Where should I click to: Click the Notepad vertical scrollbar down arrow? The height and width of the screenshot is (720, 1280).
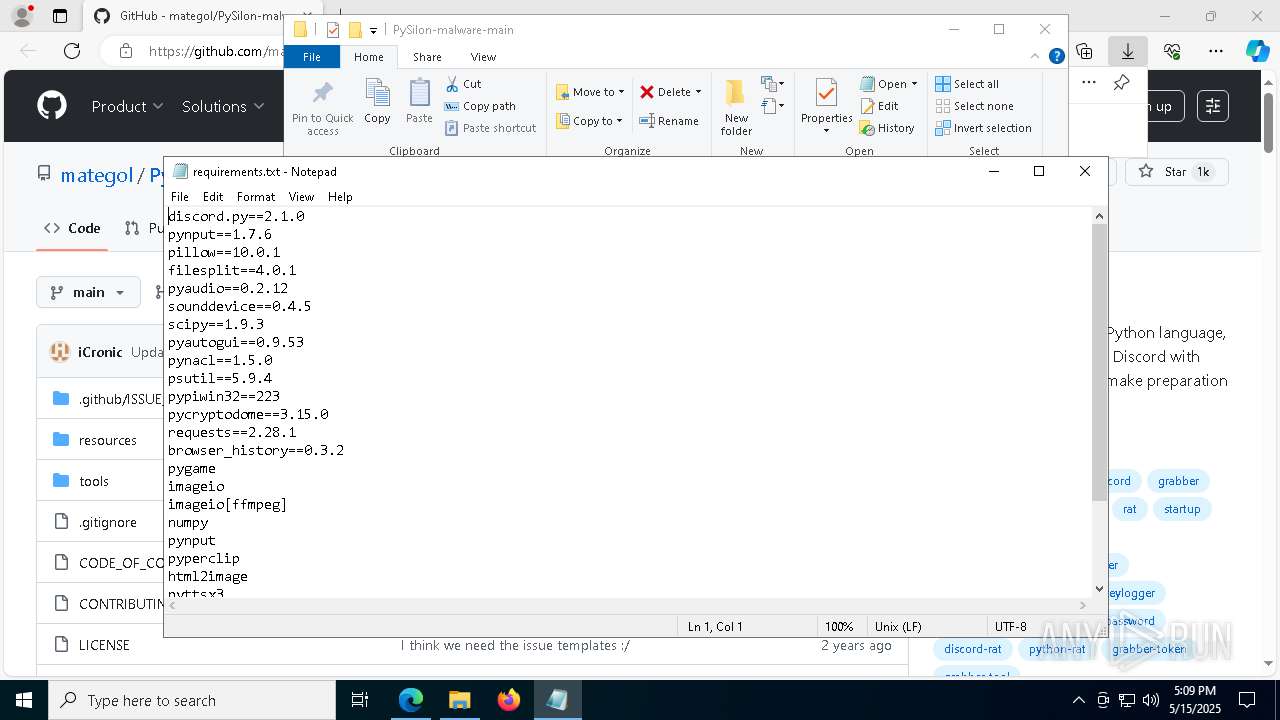coord(1100,589)
